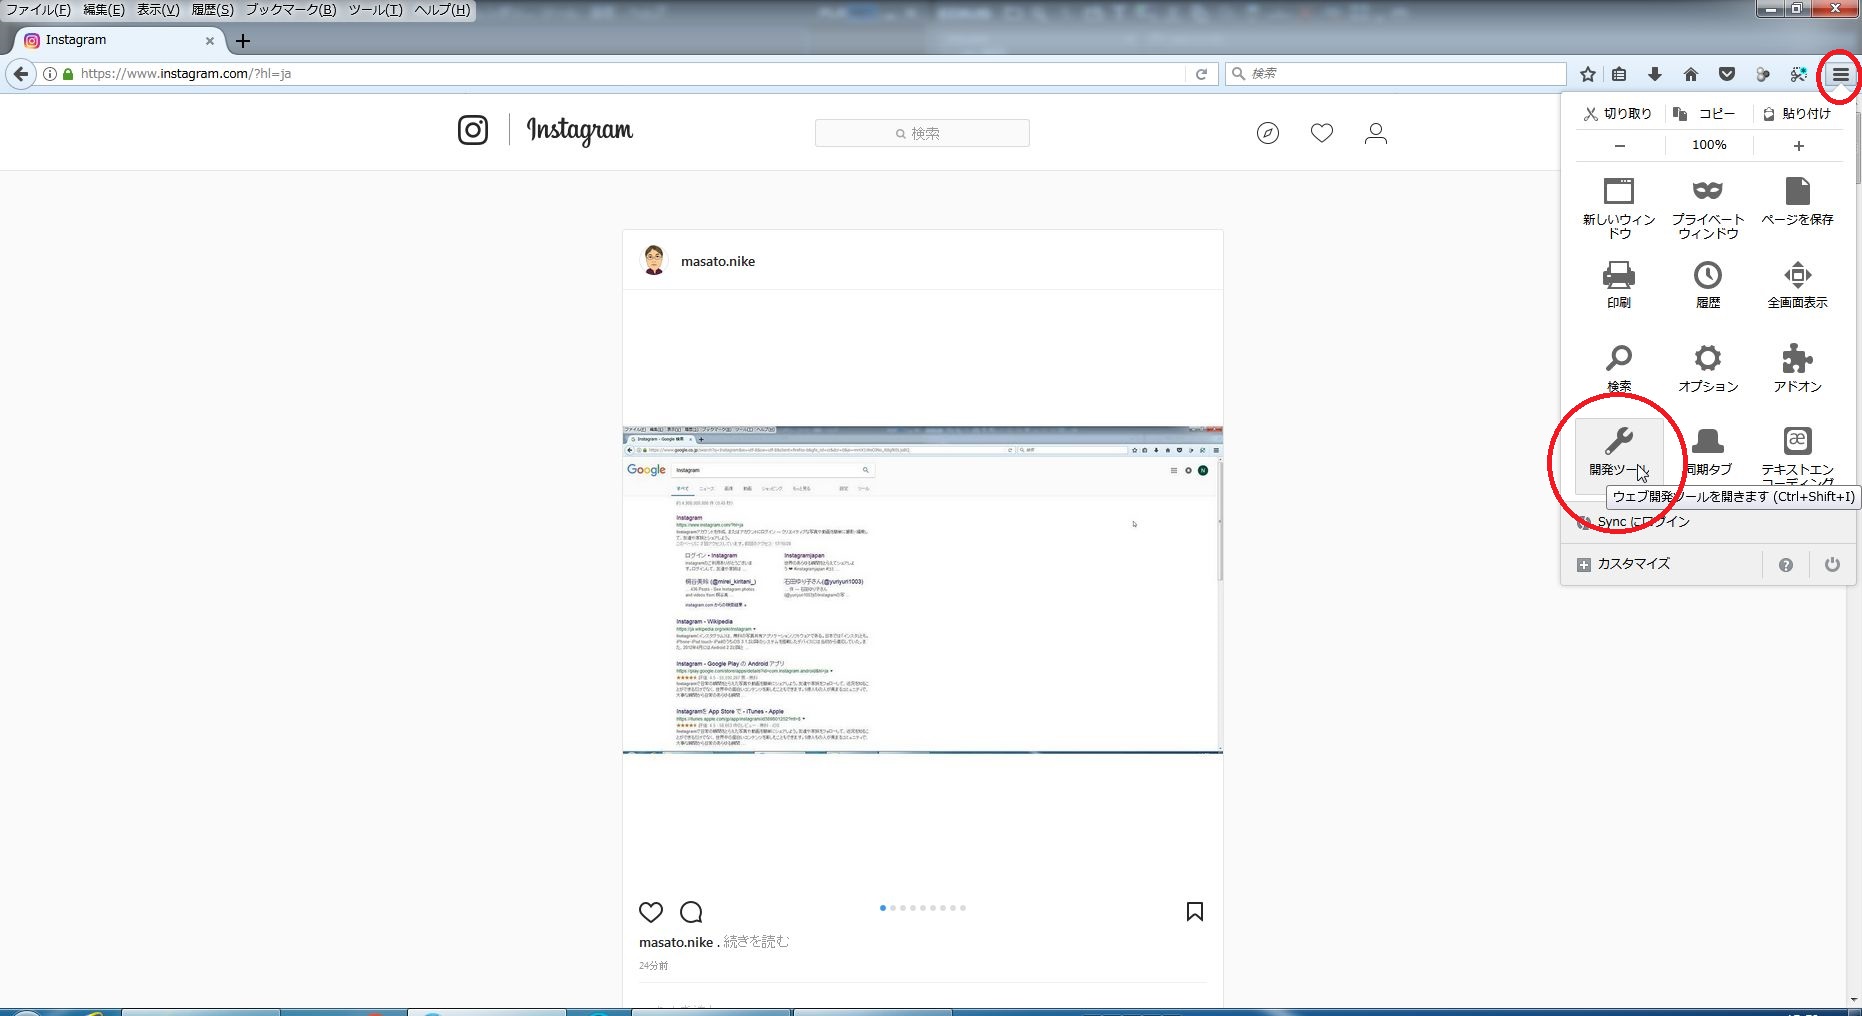The image size is (1862, 1016).
Task: Click masato.nike avatar picture
Action: point(654,260)
